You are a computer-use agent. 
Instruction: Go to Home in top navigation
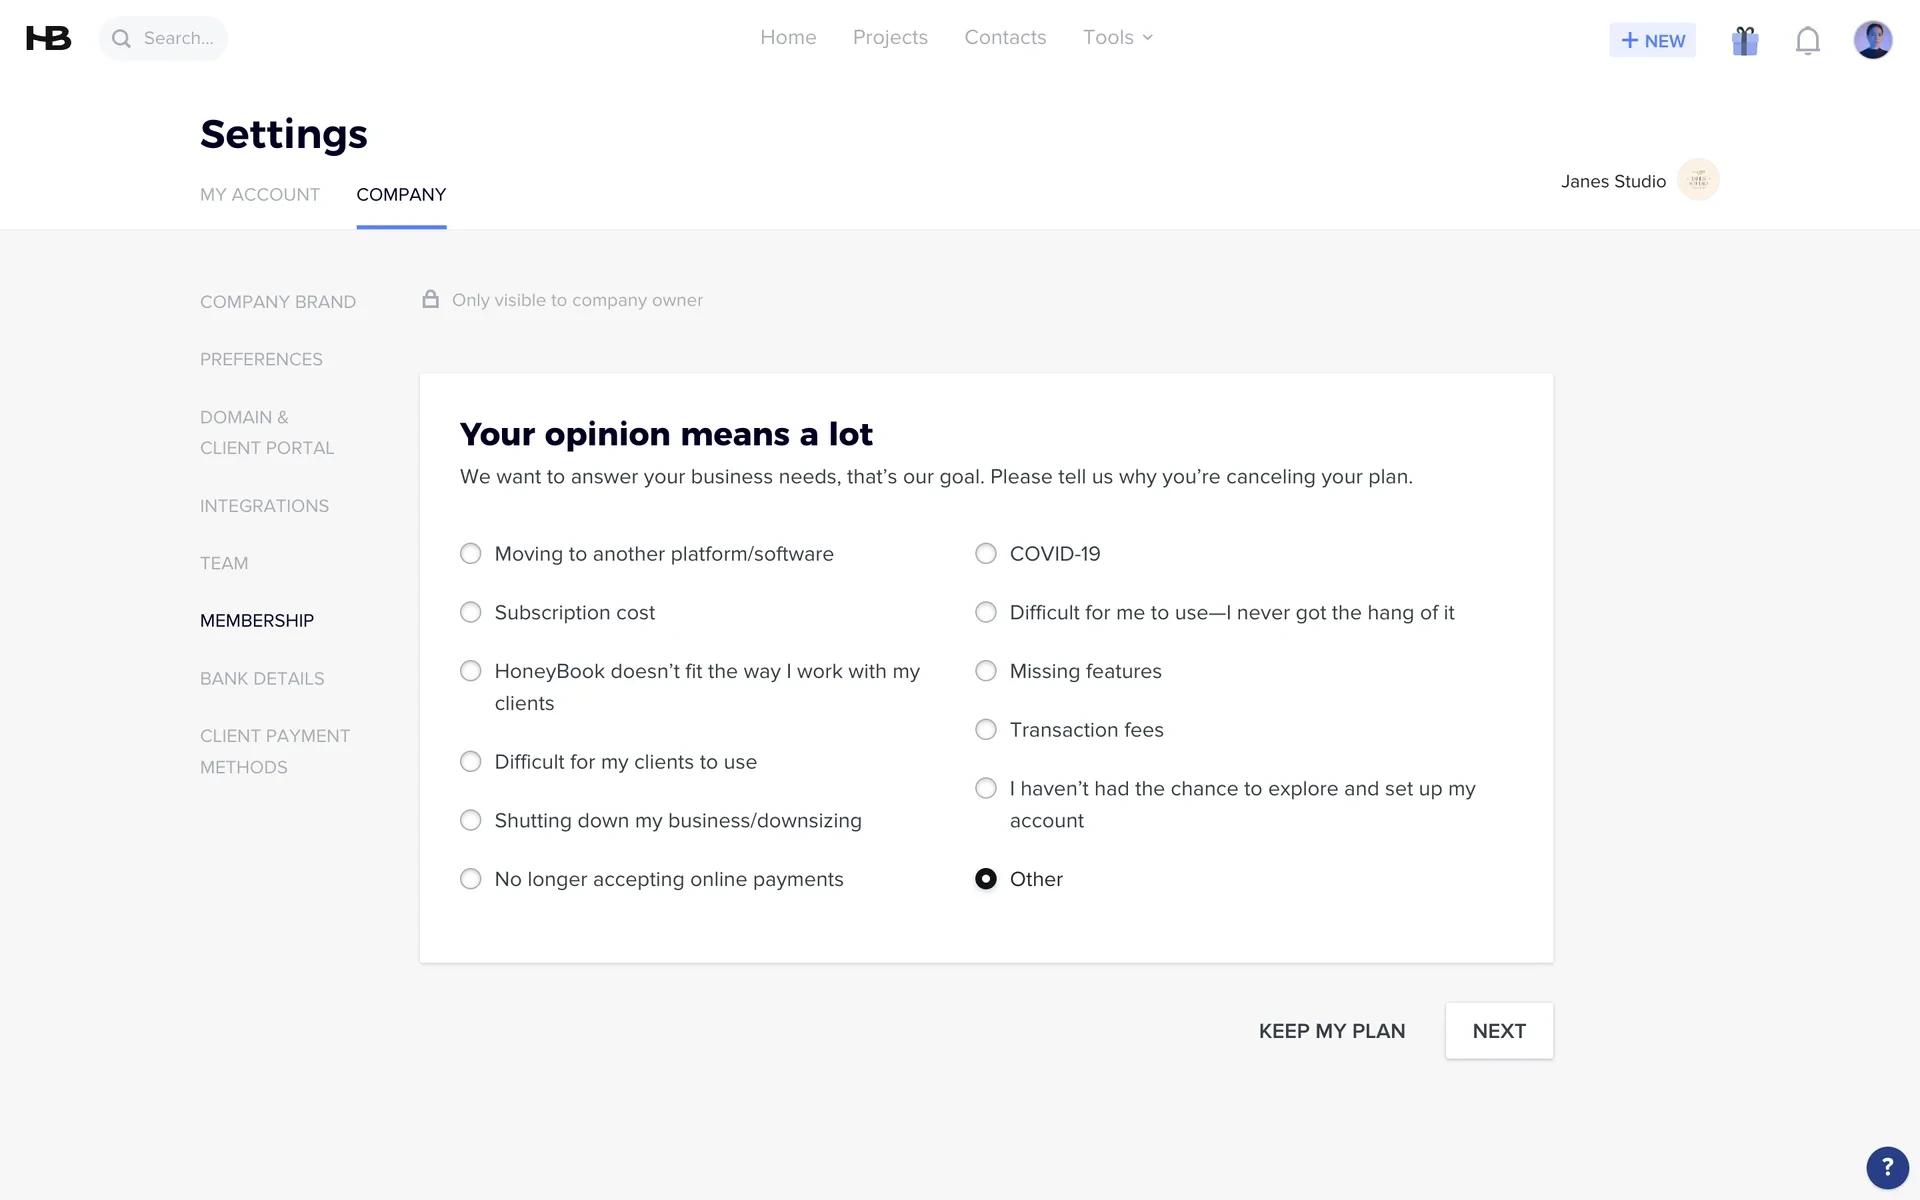point(788,37)
